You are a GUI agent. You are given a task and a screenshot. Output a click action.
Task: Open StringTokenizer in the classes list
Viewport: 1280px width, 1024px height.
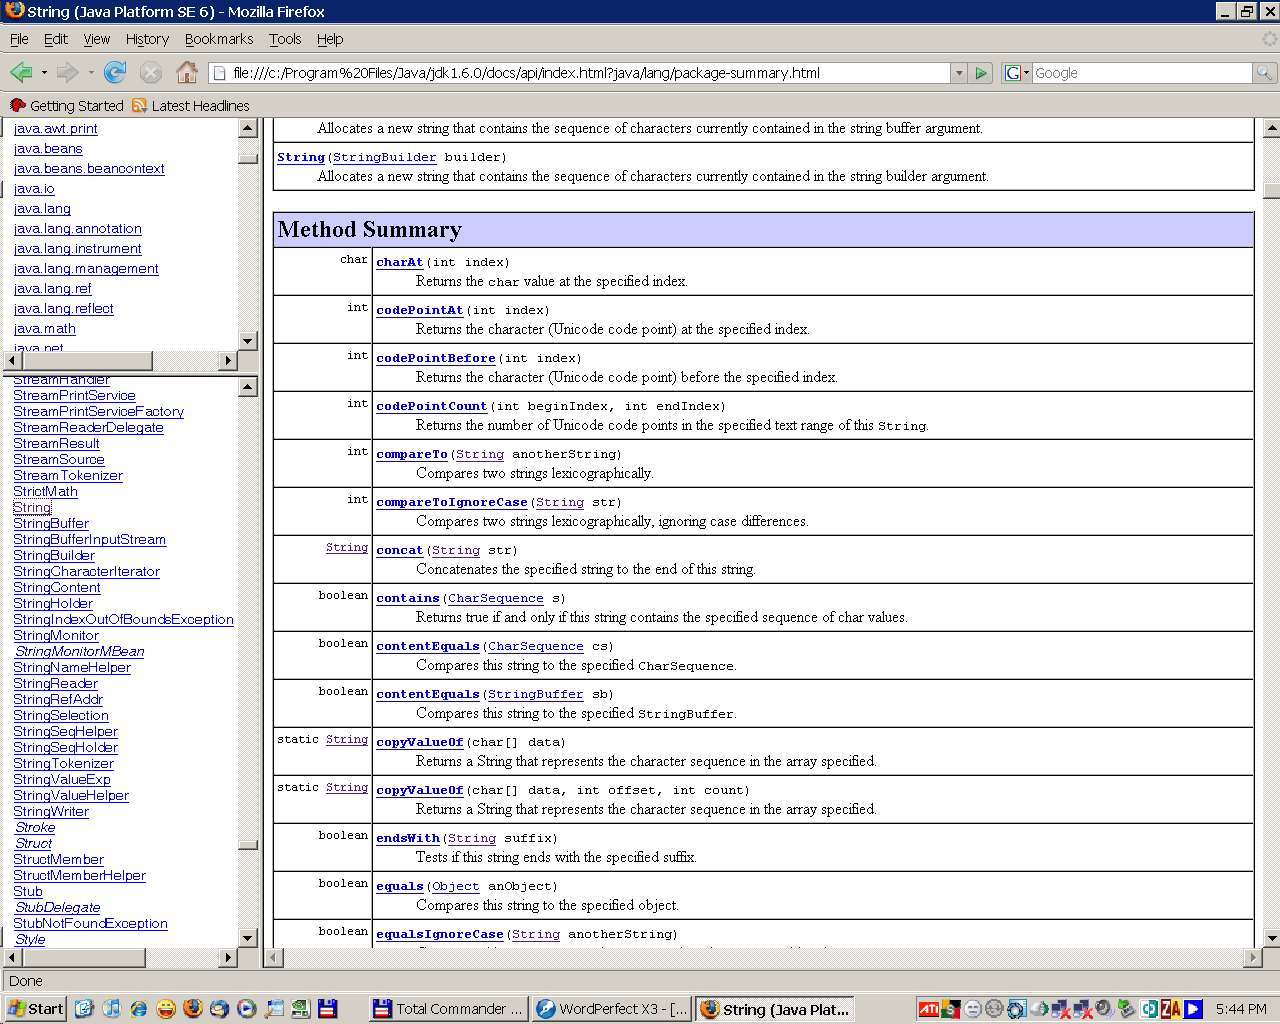click(x=64, y=763)
